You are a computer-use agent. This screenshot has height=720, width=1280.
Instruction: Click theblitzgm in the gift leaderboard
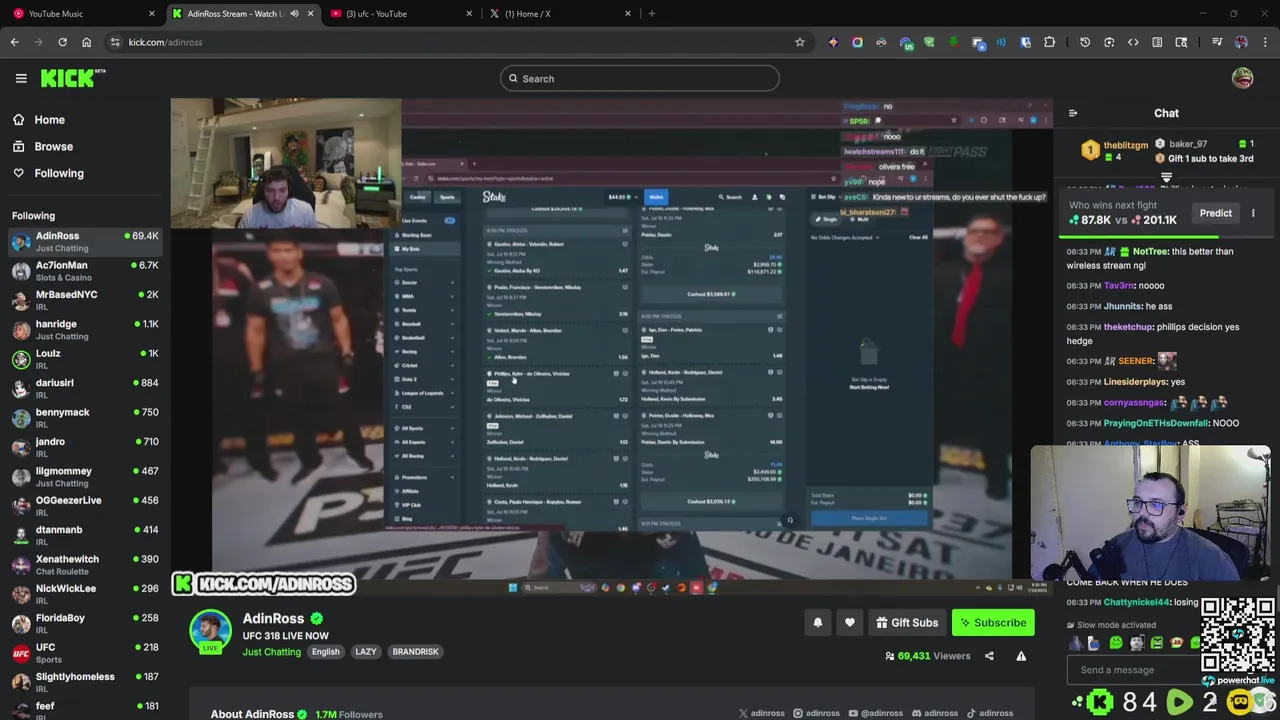click(1126, 145)
